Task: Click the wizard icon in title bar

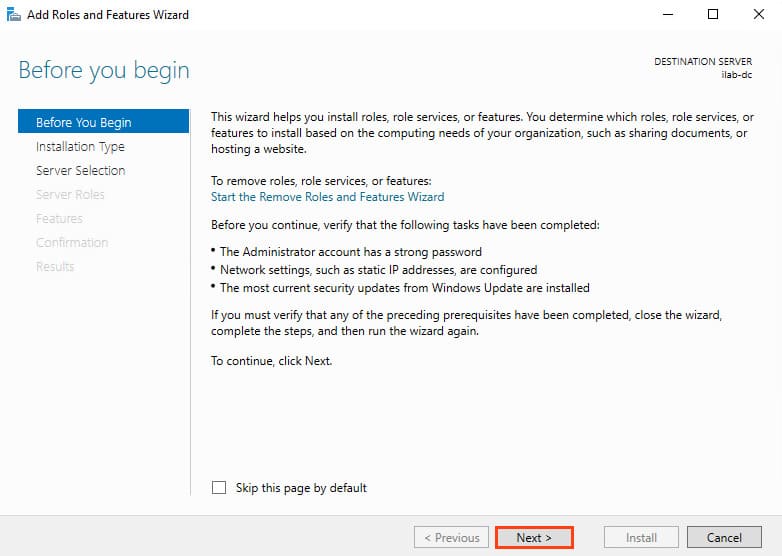Action: pos(13,15)
